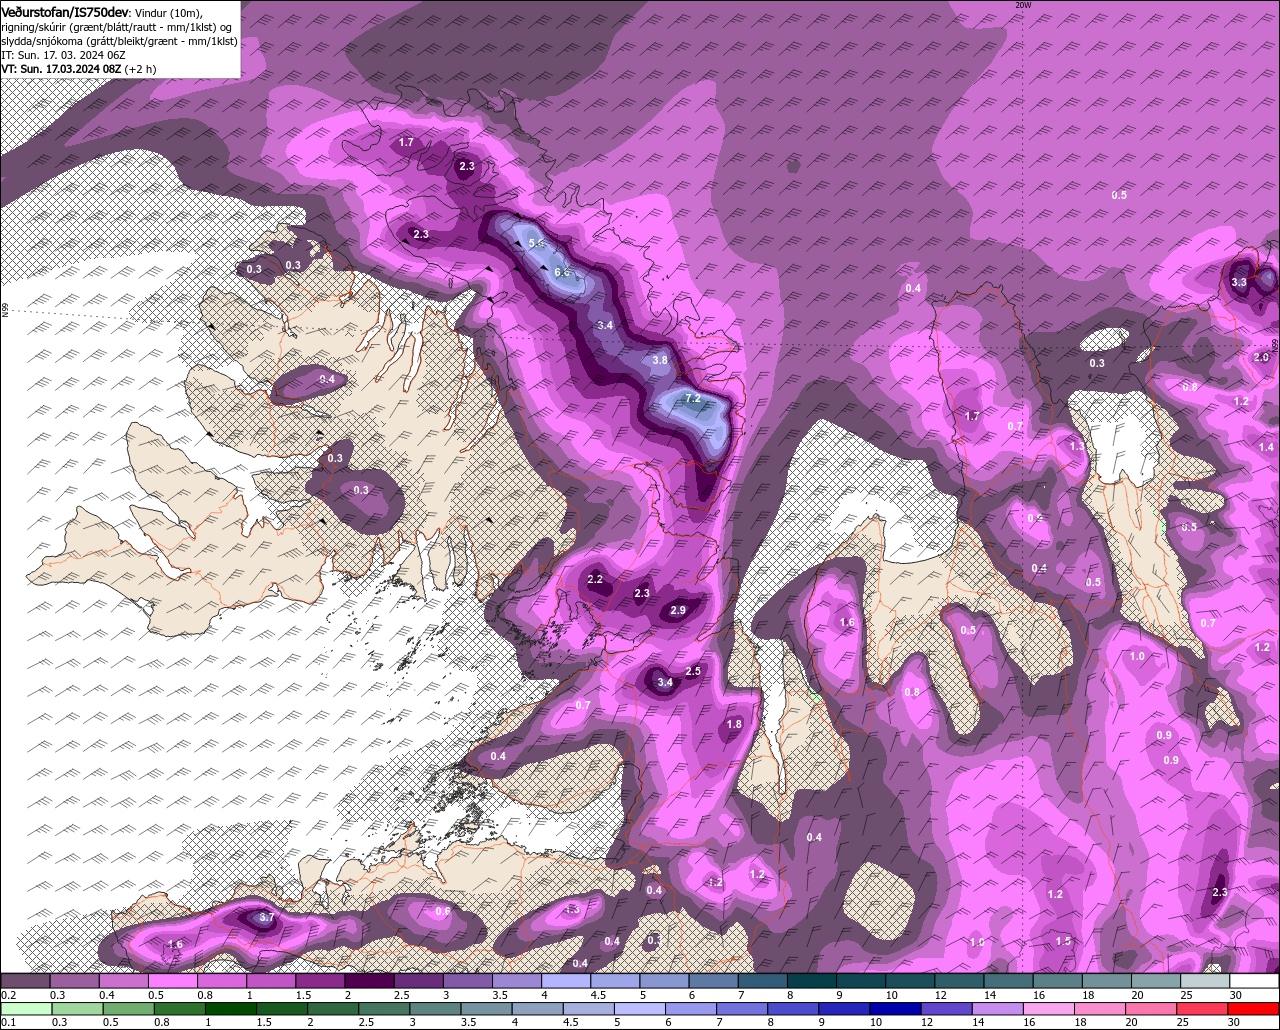Viewport: 1280px width, 1030px height.
Task: Pick the snow-scale slate-blue swatch after 6
Action: (714, 981)
